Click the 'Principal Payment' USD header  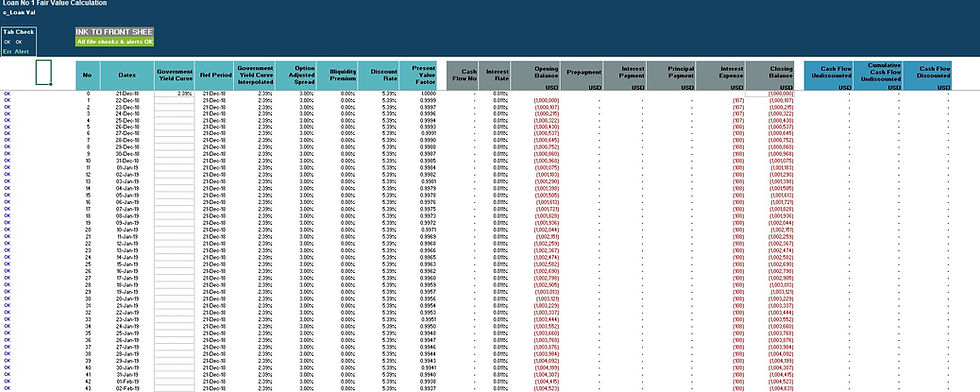point(671,76)
